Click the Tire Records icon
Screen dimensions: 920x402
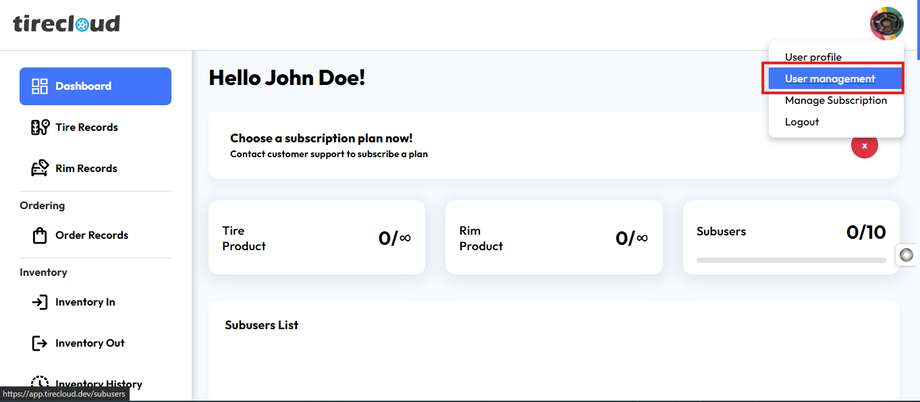(40, 127)
